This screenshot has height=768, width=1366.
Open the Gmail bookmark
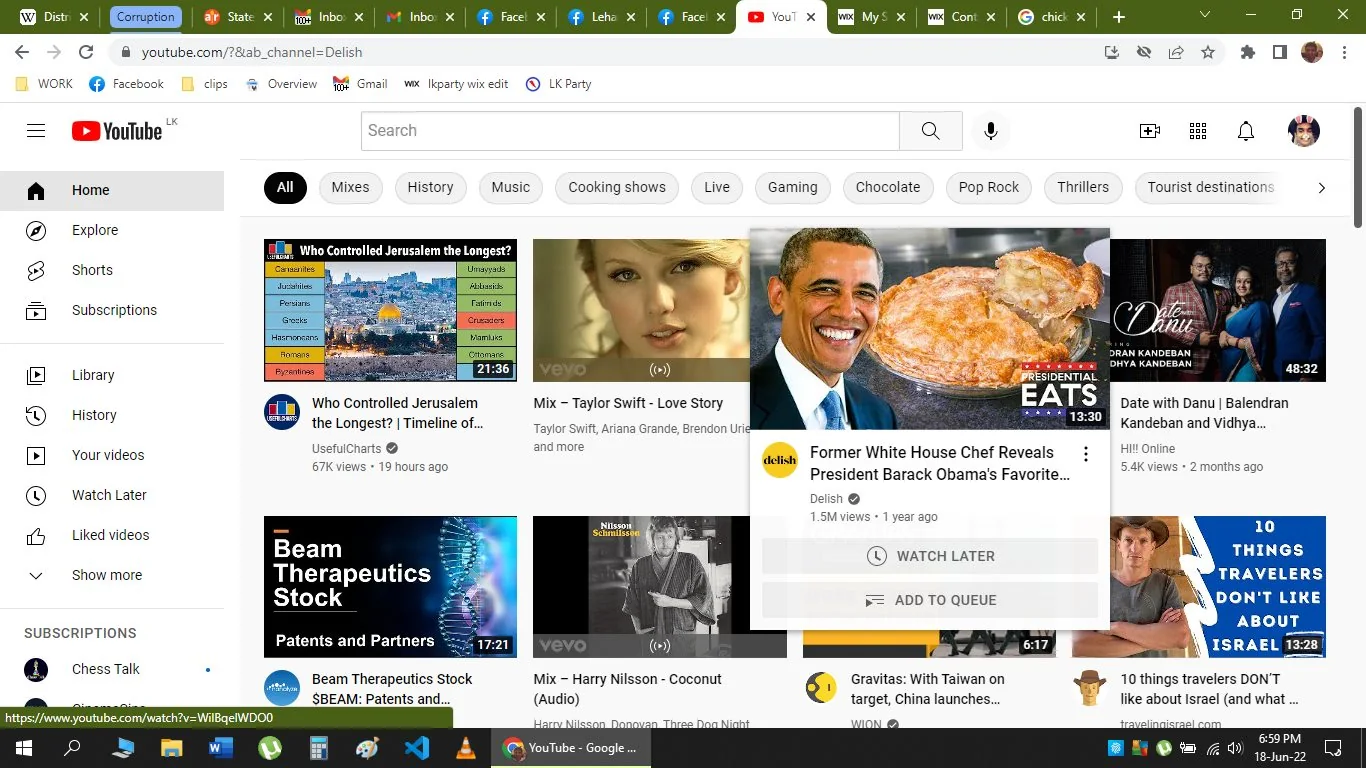[360, 84]
